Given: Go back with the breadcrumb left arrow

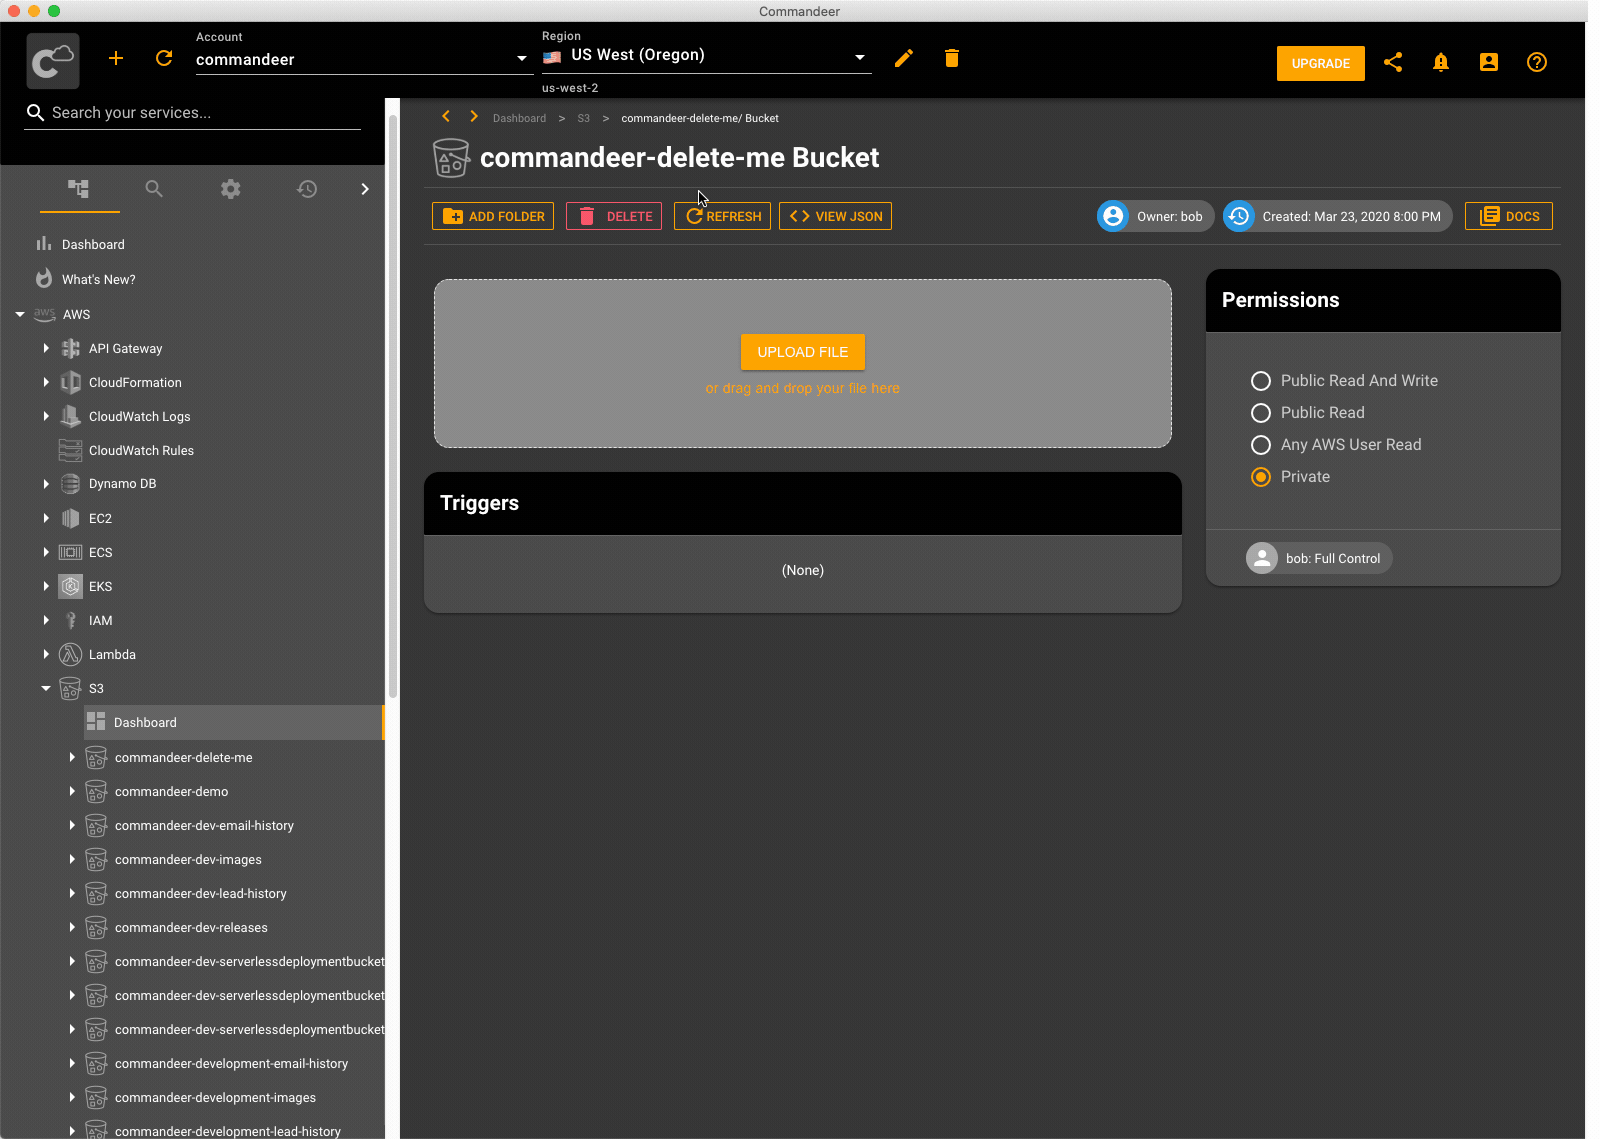Looking at the screenshot, I should click(446, 117).
